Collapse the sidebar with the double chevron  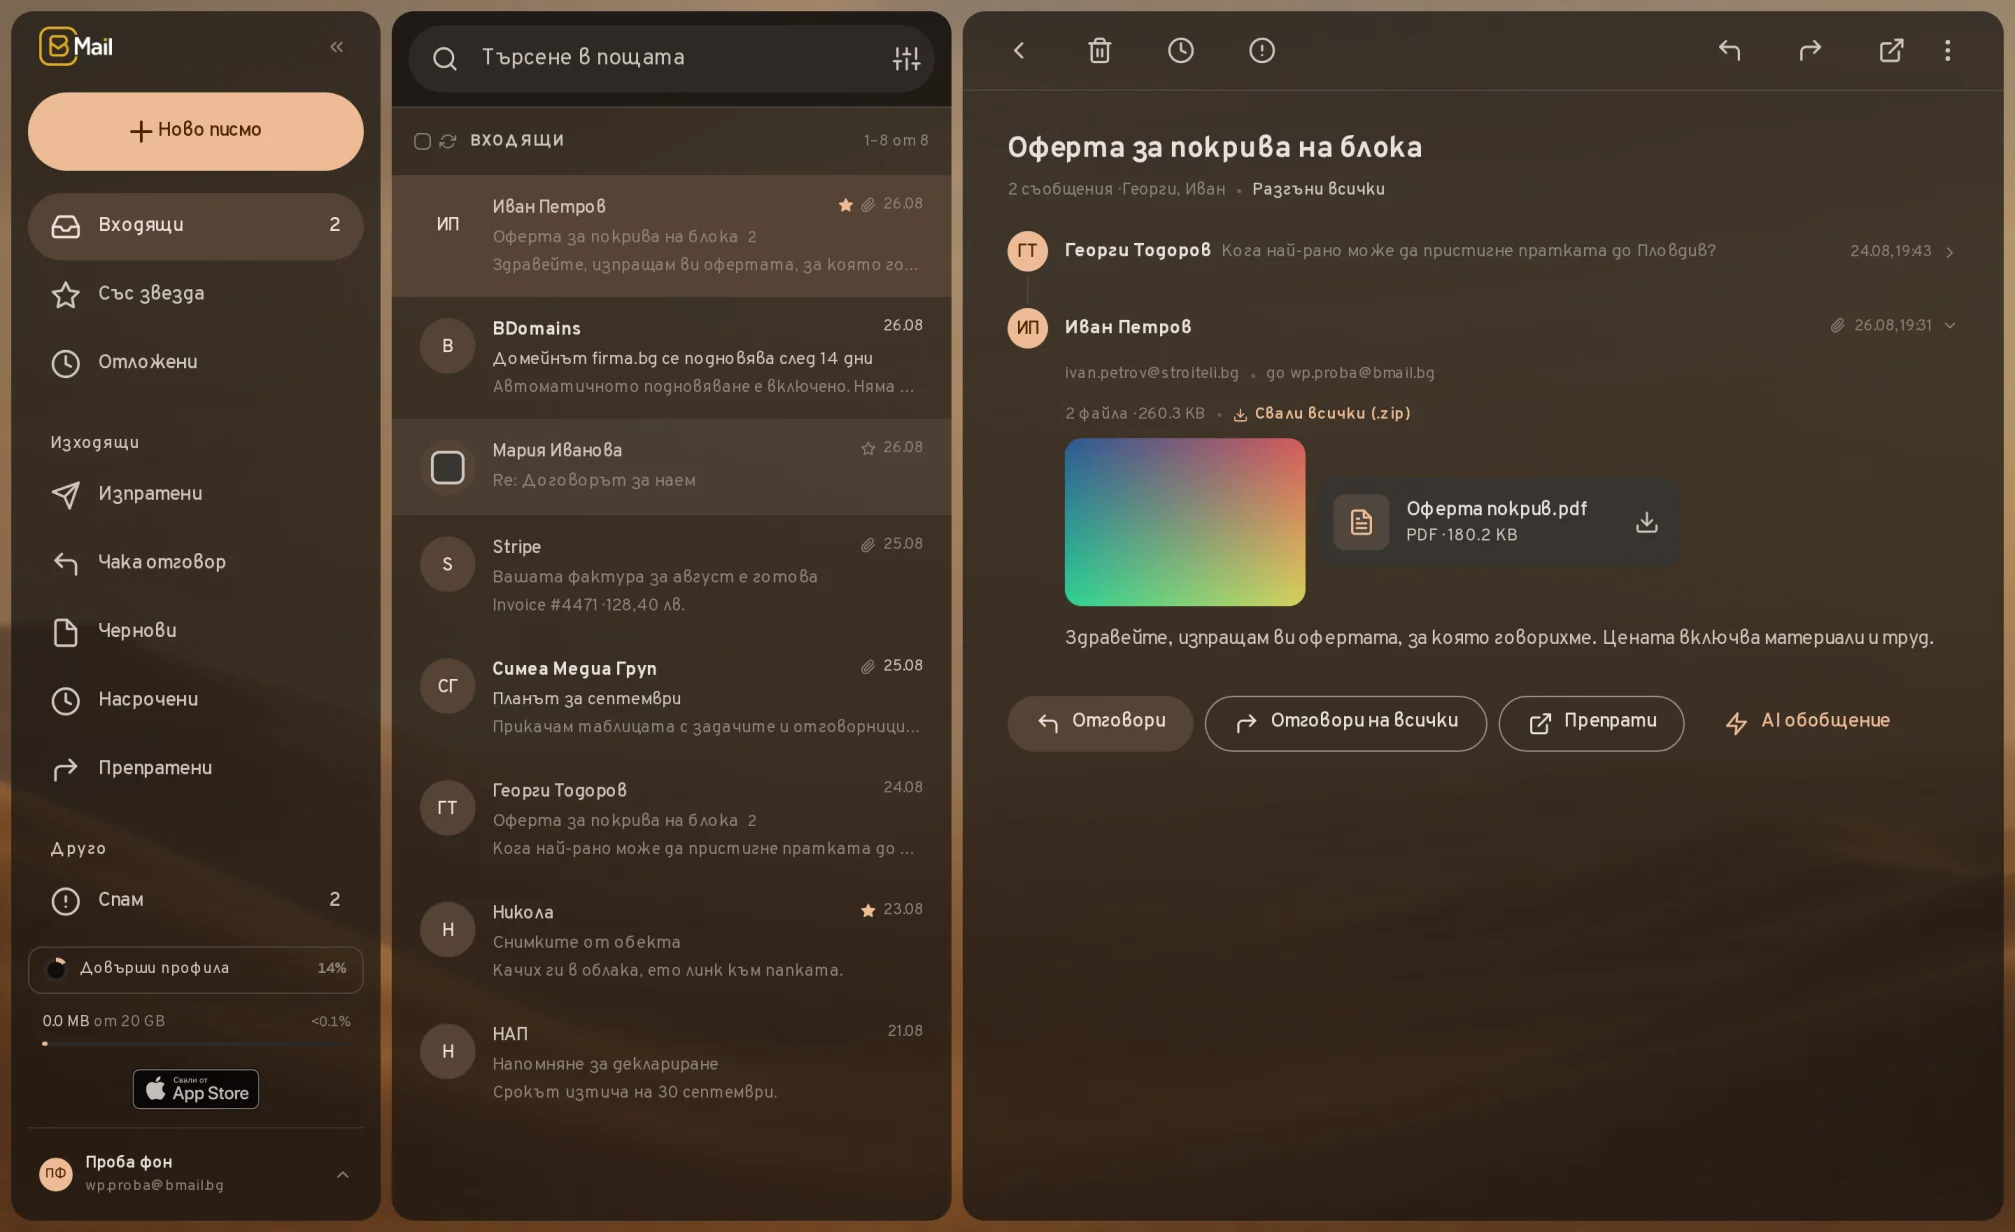pos(337,47)
